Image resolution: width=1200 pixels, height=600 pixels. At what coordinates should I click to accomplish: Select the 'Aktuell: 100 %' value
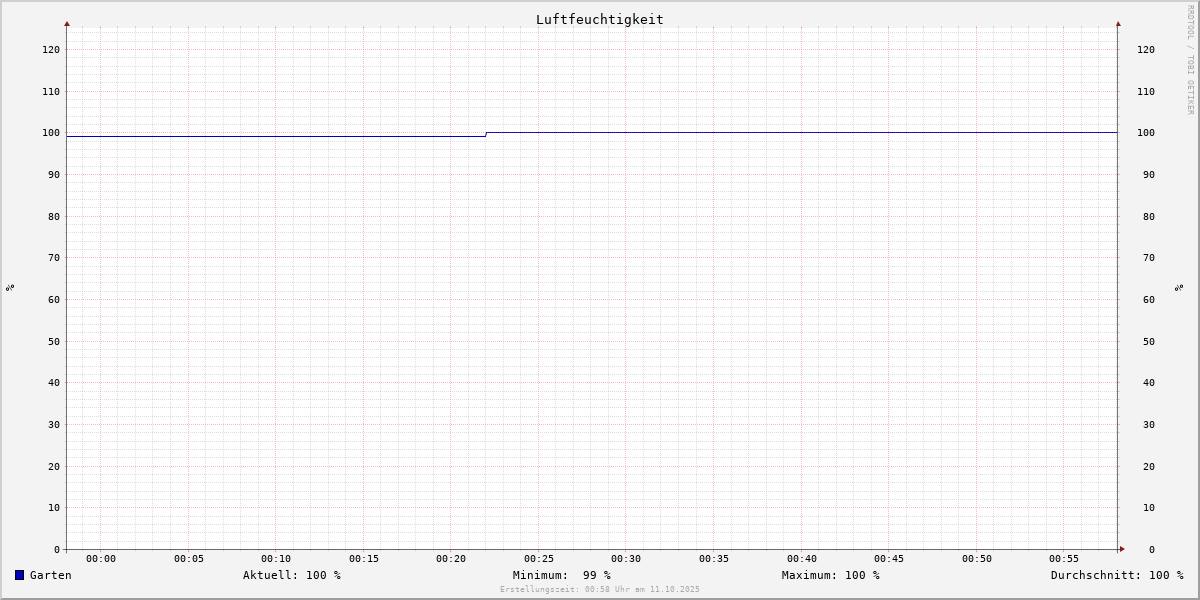(292, 575)
